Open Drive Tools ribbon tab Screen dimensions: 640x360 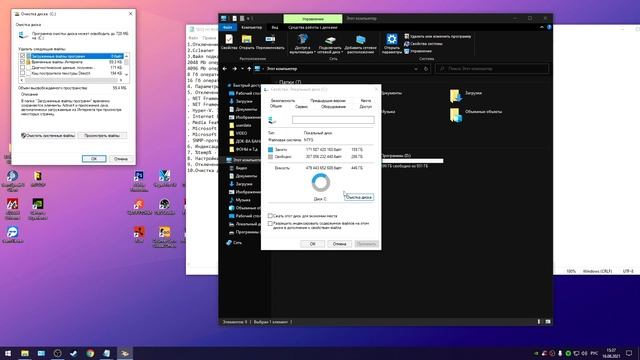point(313,27)
